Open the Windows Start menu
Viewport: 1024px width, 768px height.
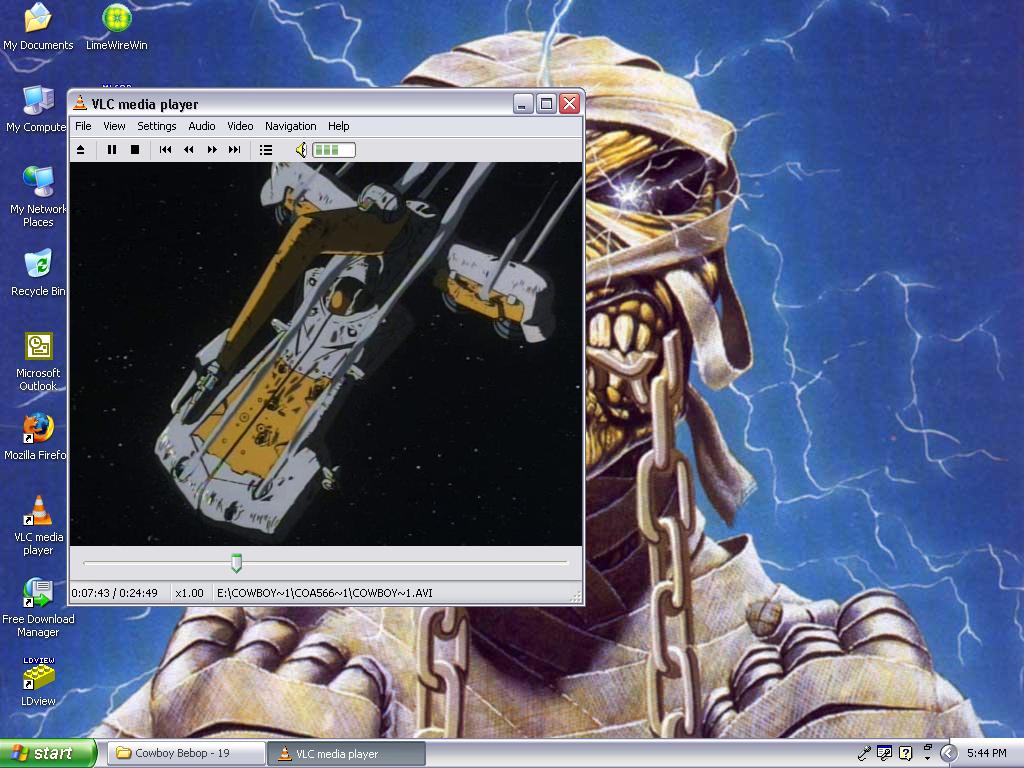click(47, 753)
